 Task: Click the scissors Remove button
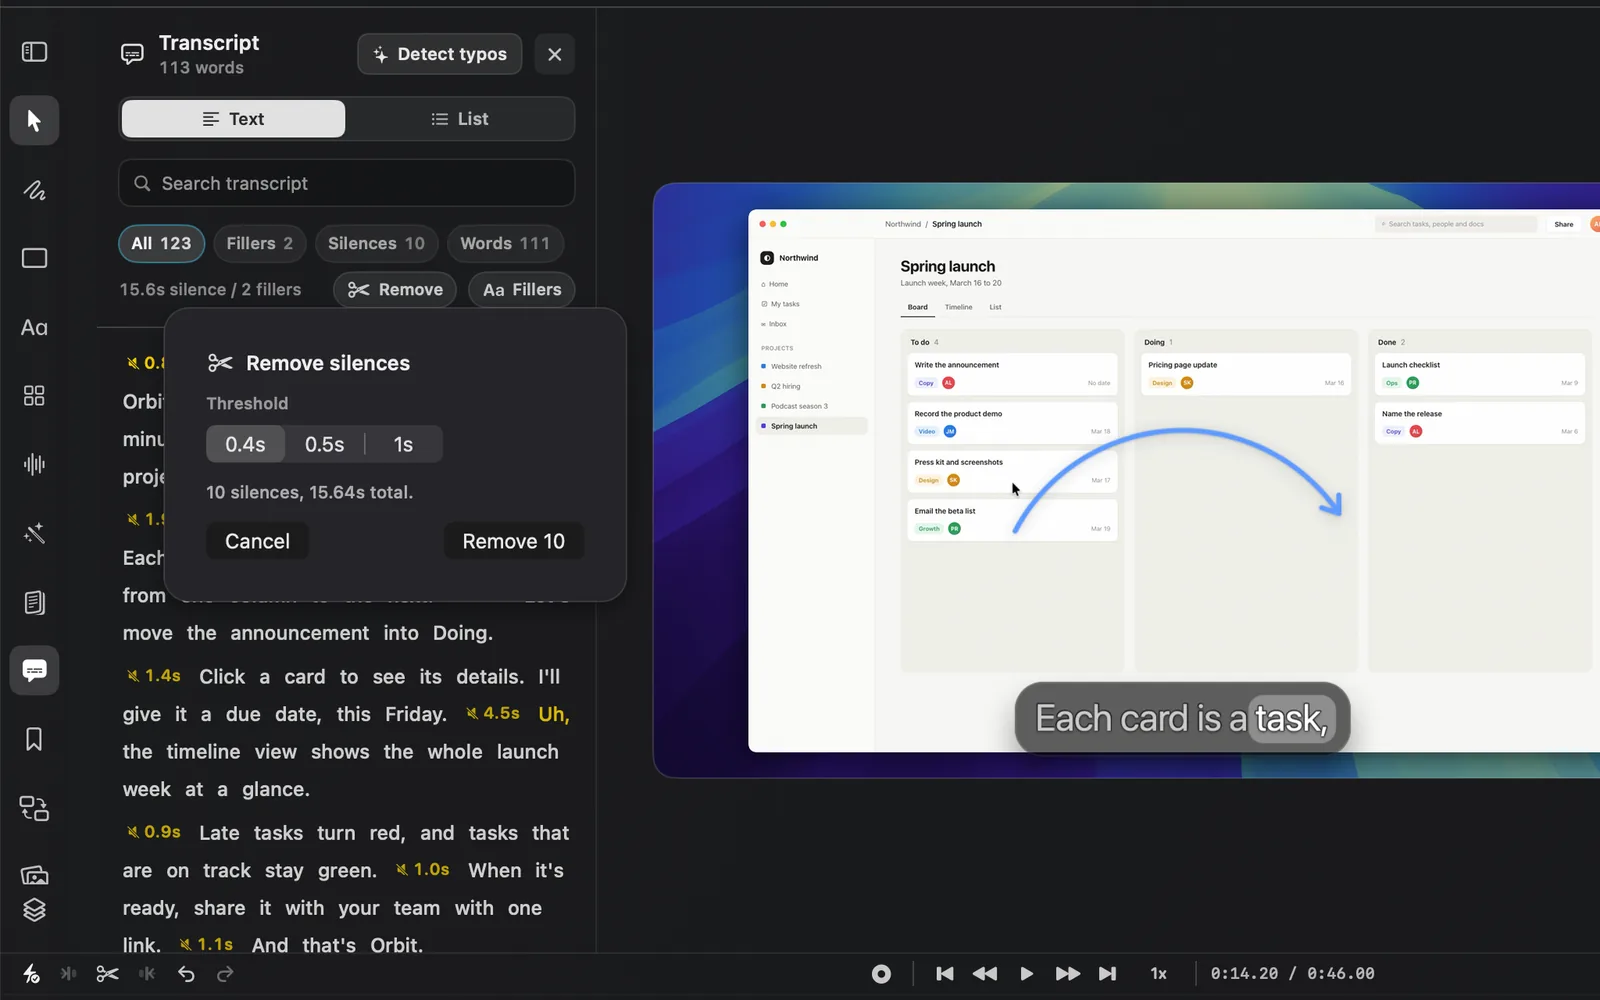395,290
